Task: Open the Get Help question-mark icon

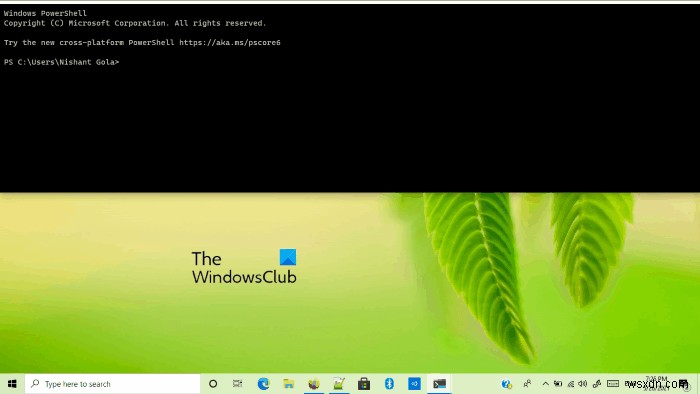Action: 506,384
